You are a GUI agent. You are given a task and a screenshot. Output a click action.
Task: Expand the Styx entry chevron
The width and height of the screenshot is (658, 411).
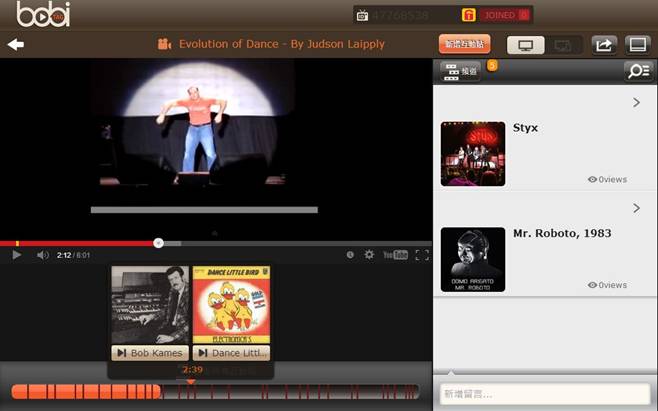636,102
